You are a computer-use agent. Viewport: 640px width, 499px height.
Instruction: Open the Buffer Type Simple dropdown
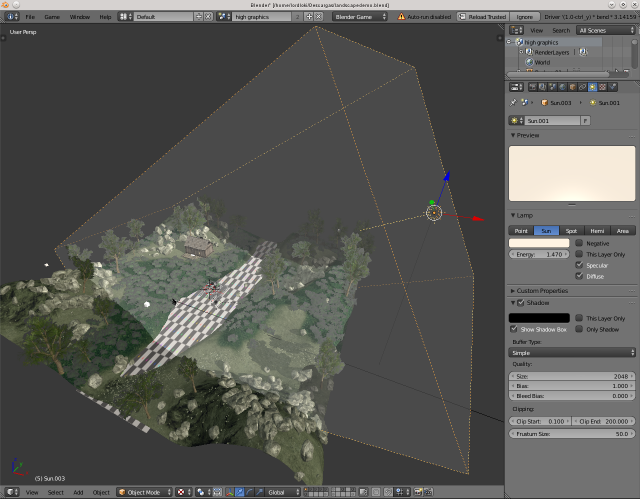pyautogui.click(x=572, y=352)
